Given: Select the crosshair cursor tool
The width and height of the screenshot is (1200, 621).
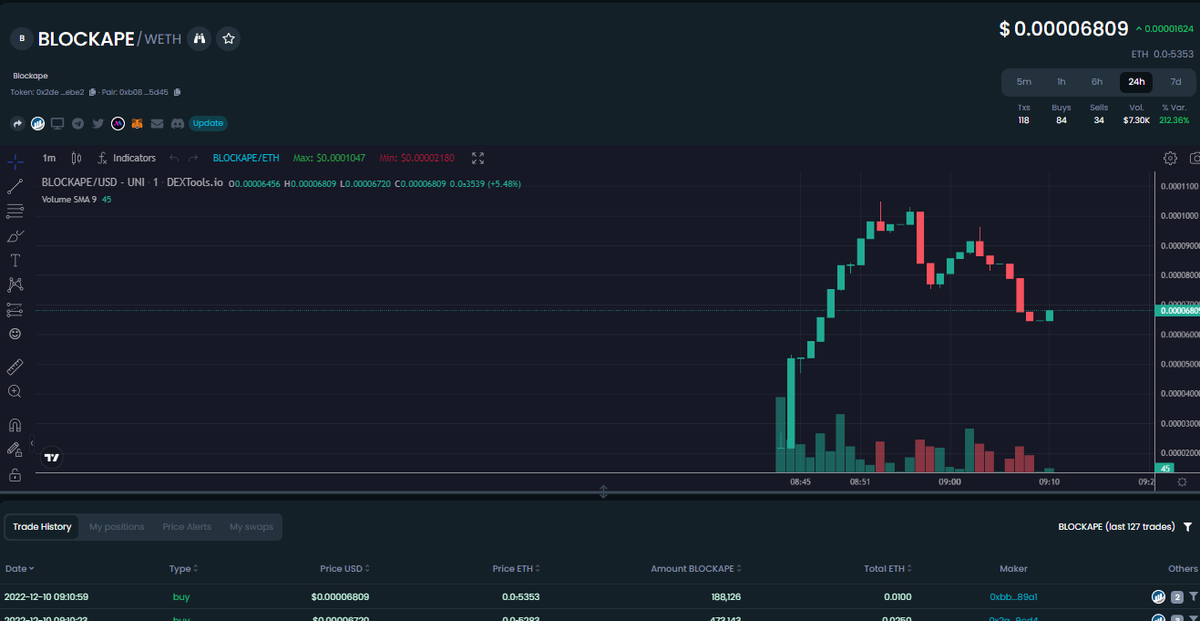Looking at the screenshot, I should [15, 161].
